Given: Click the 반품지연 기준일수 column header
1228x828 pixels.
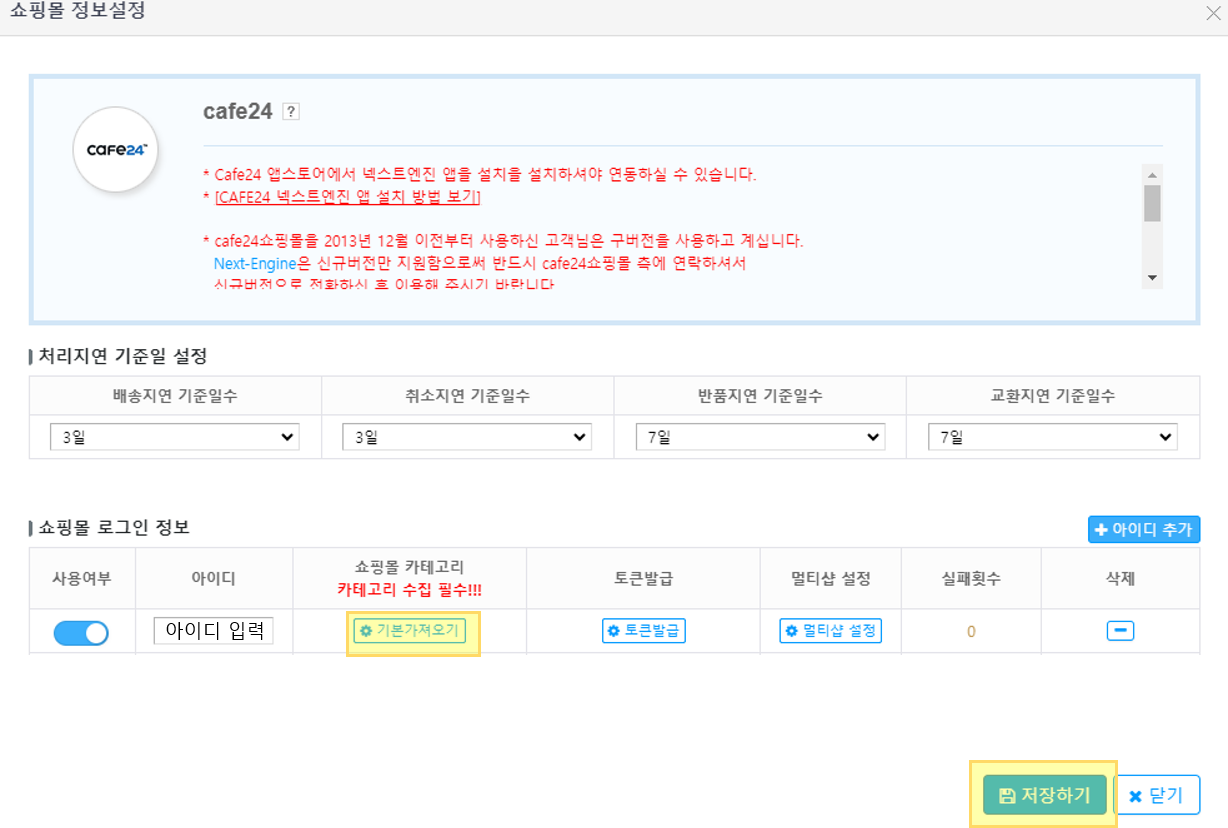Looking at the screenshot, I should pos(760,396).
